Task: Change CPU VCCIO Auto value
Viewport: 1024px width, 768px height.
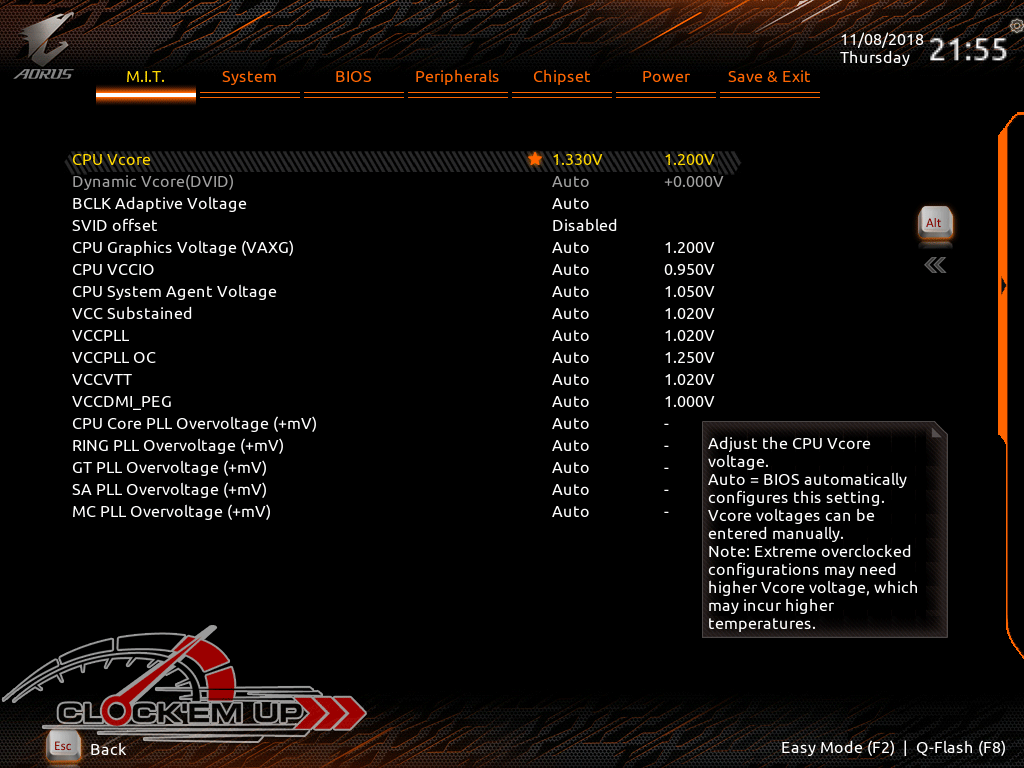Action: point(570,270)
